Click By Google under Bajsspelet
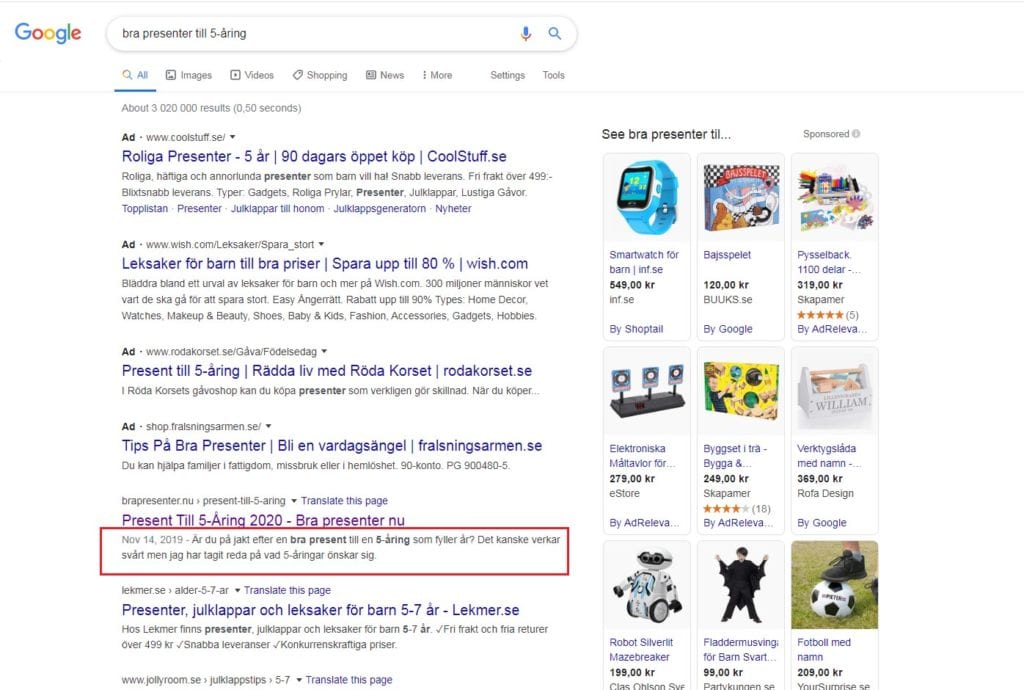 [728, 329]
